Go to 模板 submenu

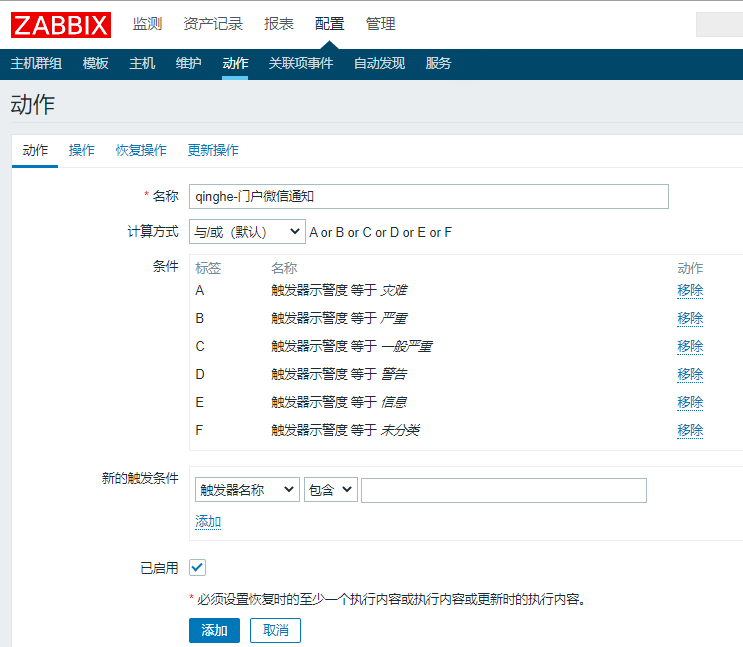tap(95, 63)
